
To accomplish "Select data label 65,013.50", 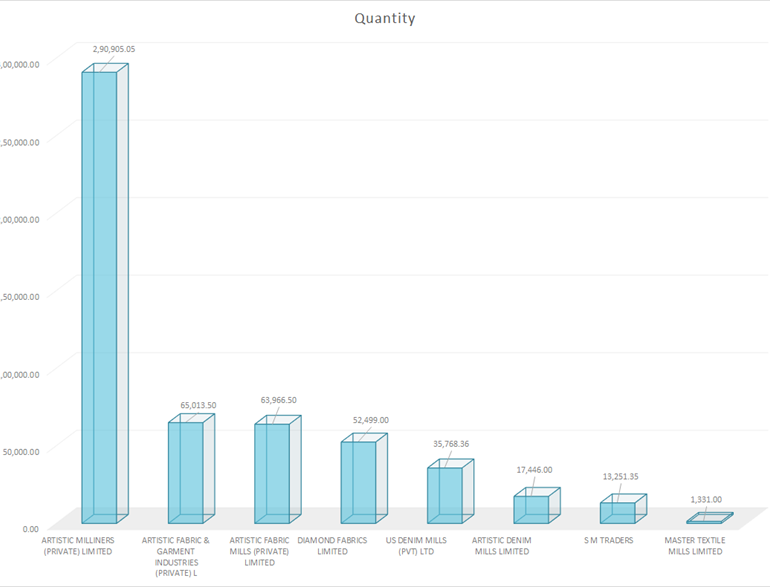I will [x=198, y=405].
